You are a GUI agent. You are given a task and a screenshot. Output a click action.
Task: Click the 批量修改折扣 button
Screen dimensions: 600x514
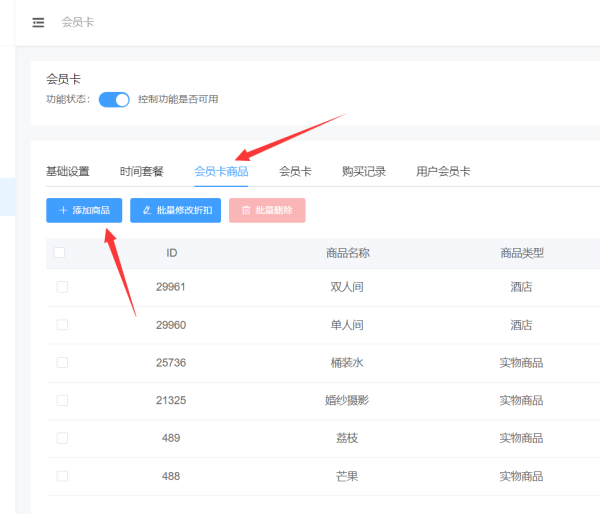tap(175, 211)
